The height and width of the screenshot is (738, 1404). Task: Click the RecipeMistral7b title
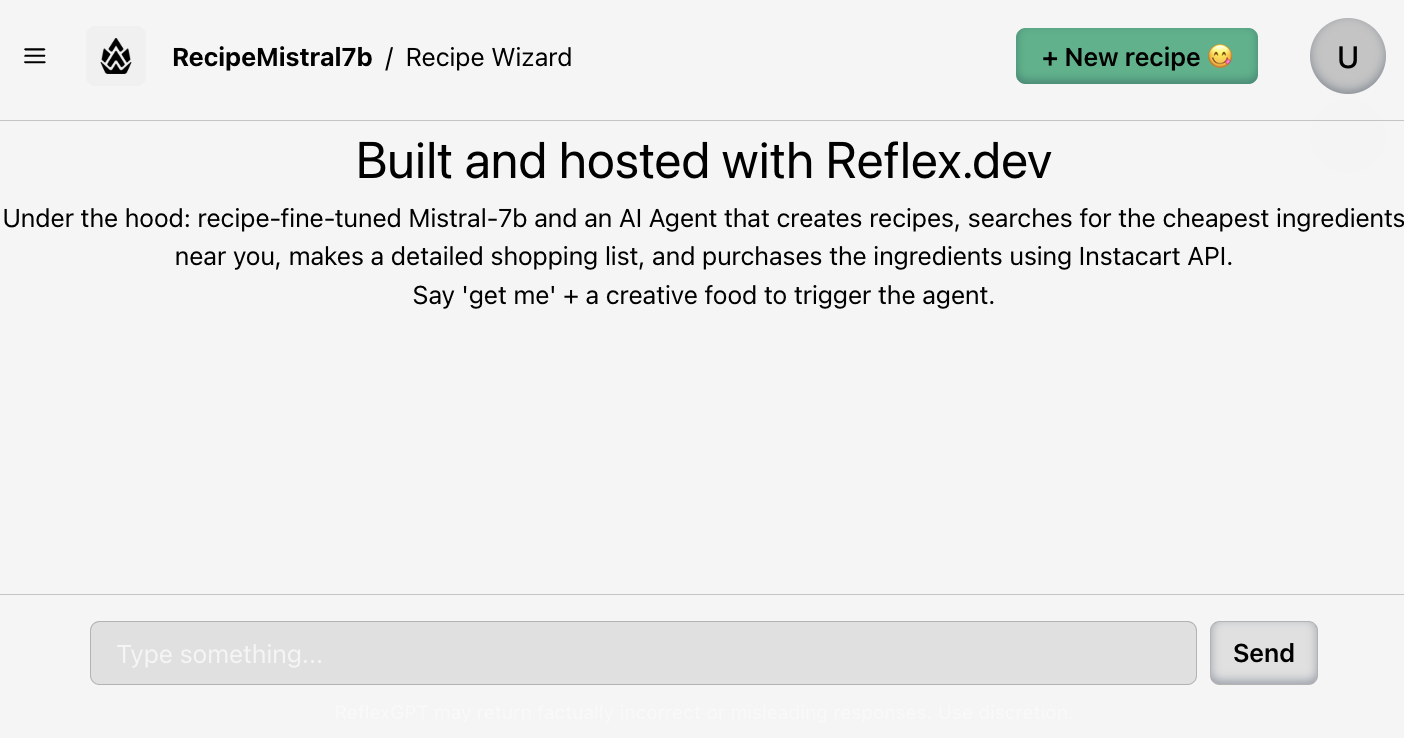272,57
